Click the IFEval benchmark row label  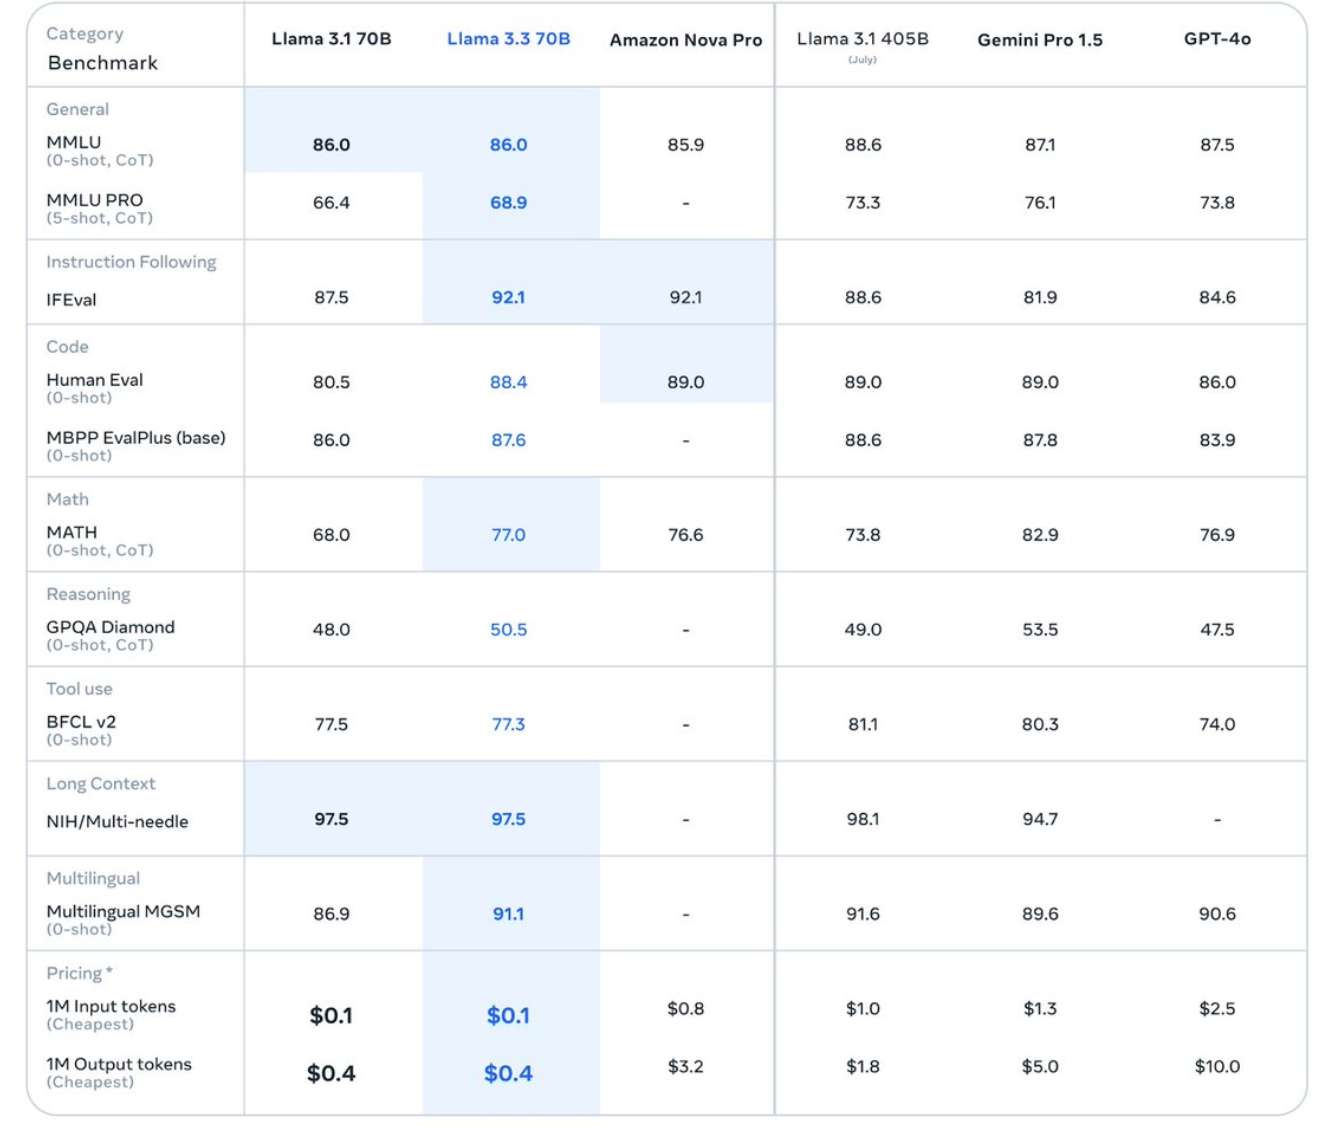pos(71,300)
